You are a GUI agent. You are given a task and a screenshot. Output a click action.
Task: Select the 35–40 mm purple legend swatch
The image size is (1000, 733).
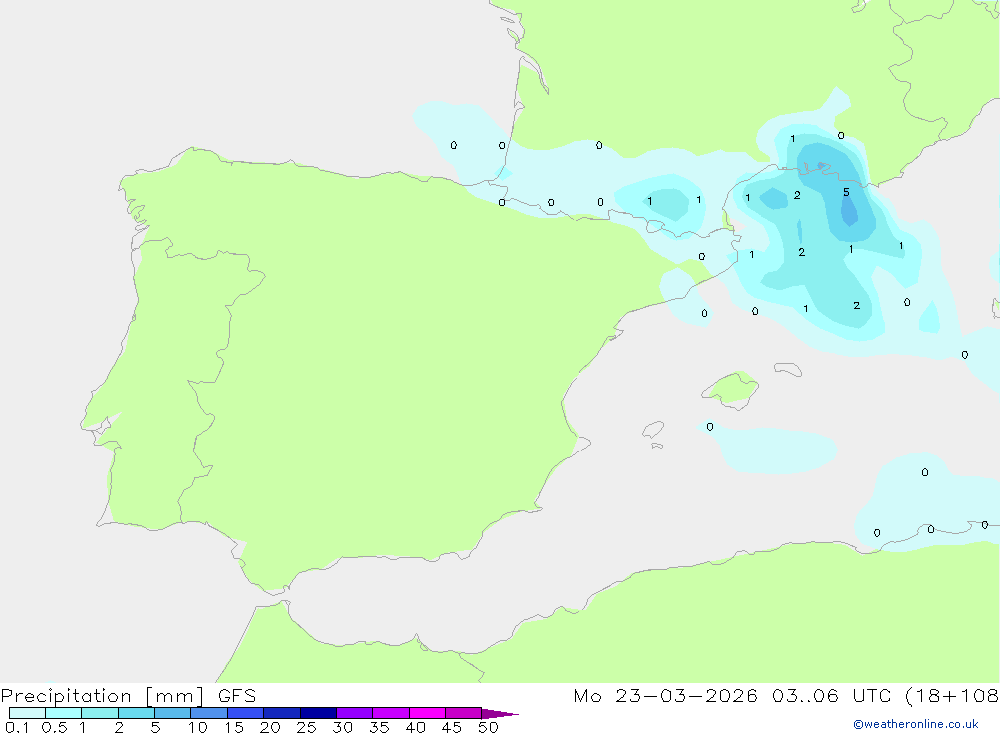pos(391,713)
